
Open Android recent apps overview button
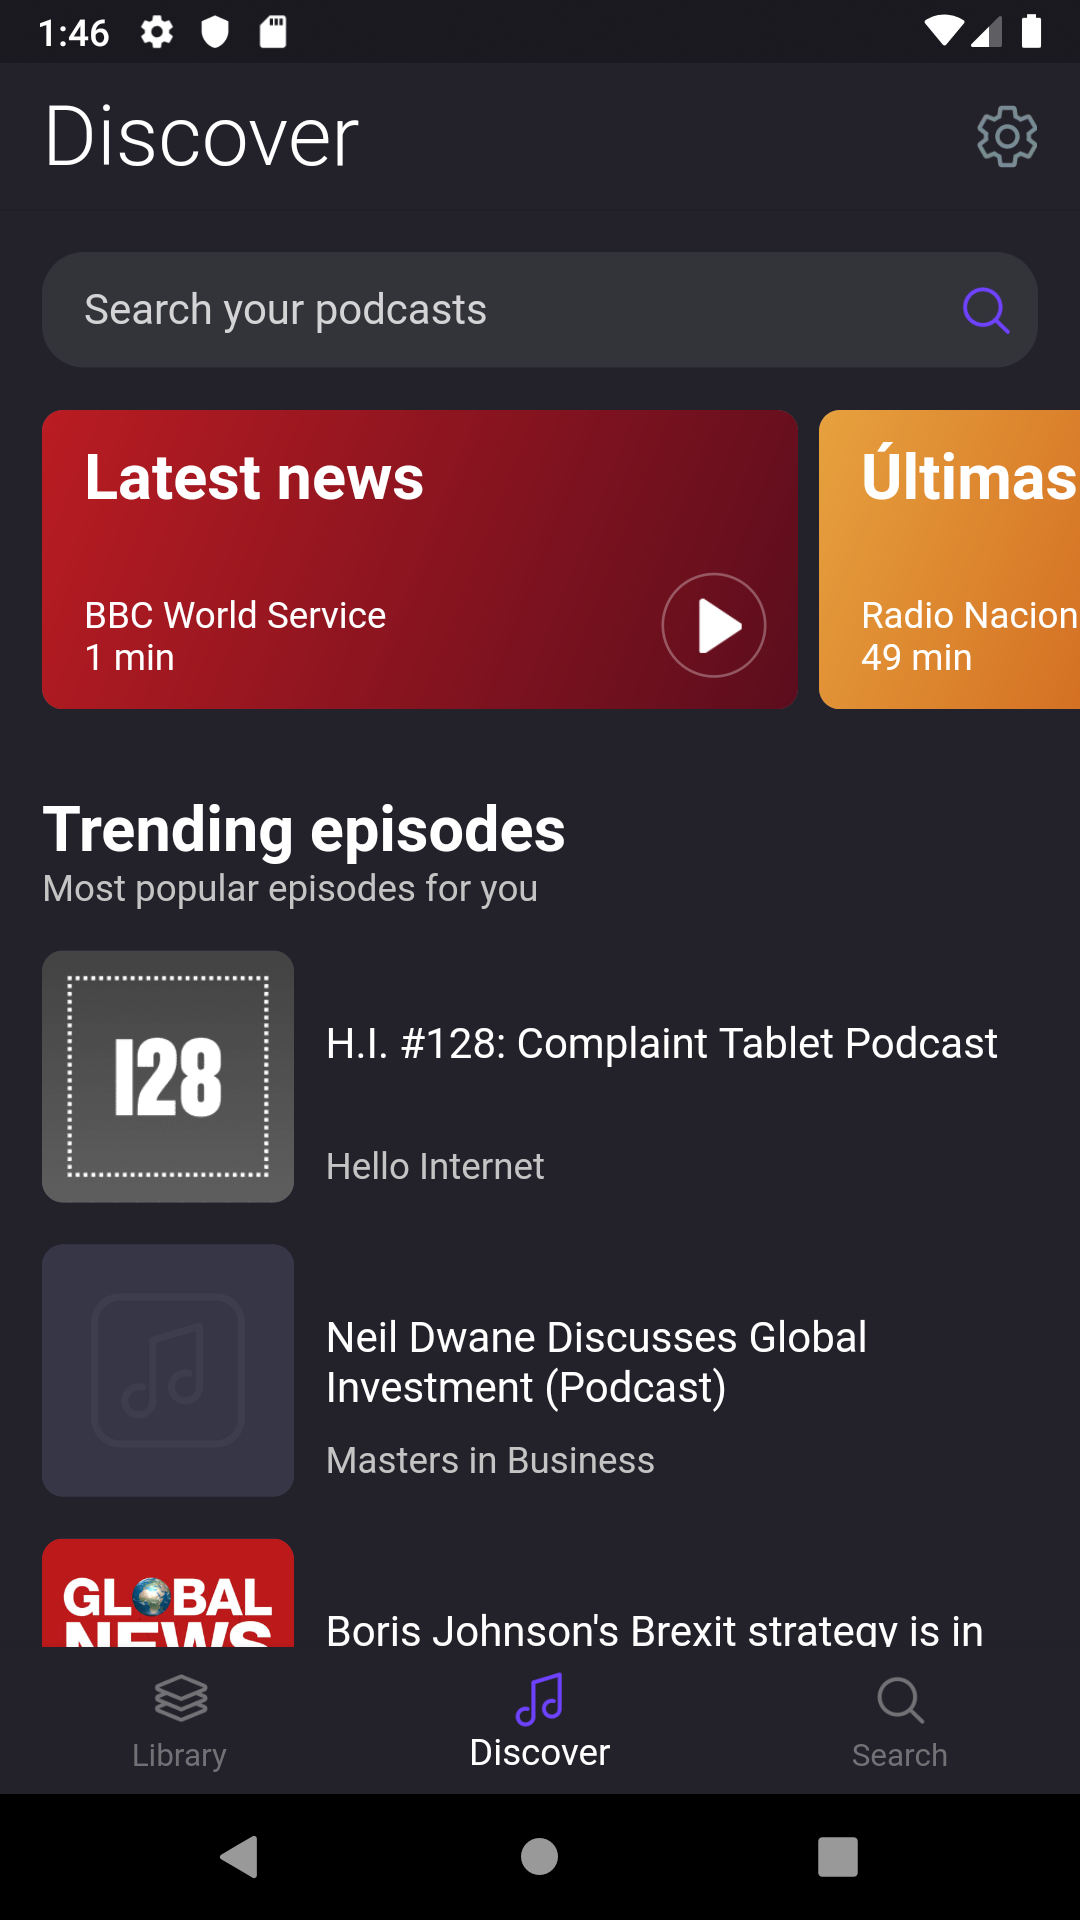point(838,1857)
